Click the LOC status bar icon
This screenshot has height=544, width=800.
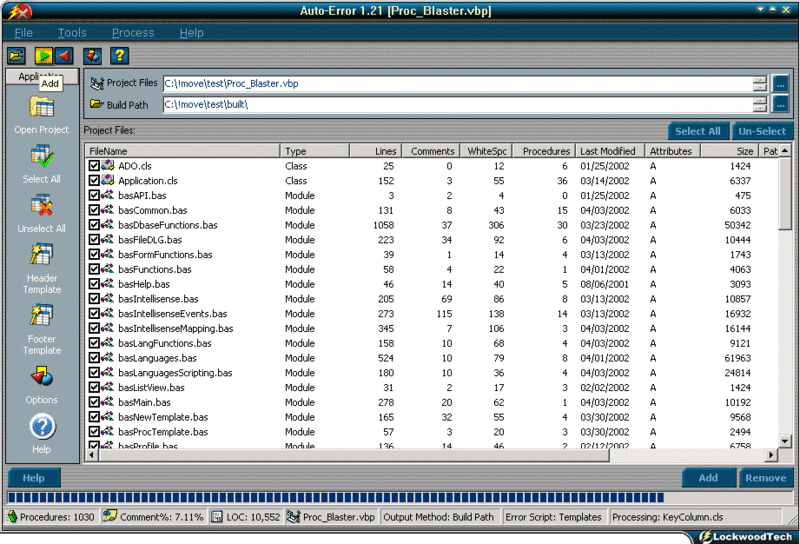217,517
